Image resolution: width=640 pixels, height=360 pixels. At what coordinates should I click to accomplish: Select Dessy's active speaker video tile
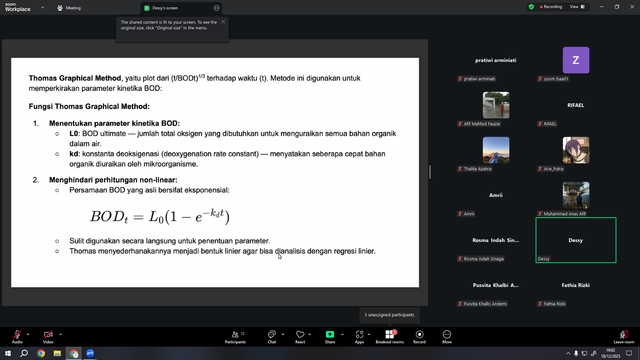(576, 240)
